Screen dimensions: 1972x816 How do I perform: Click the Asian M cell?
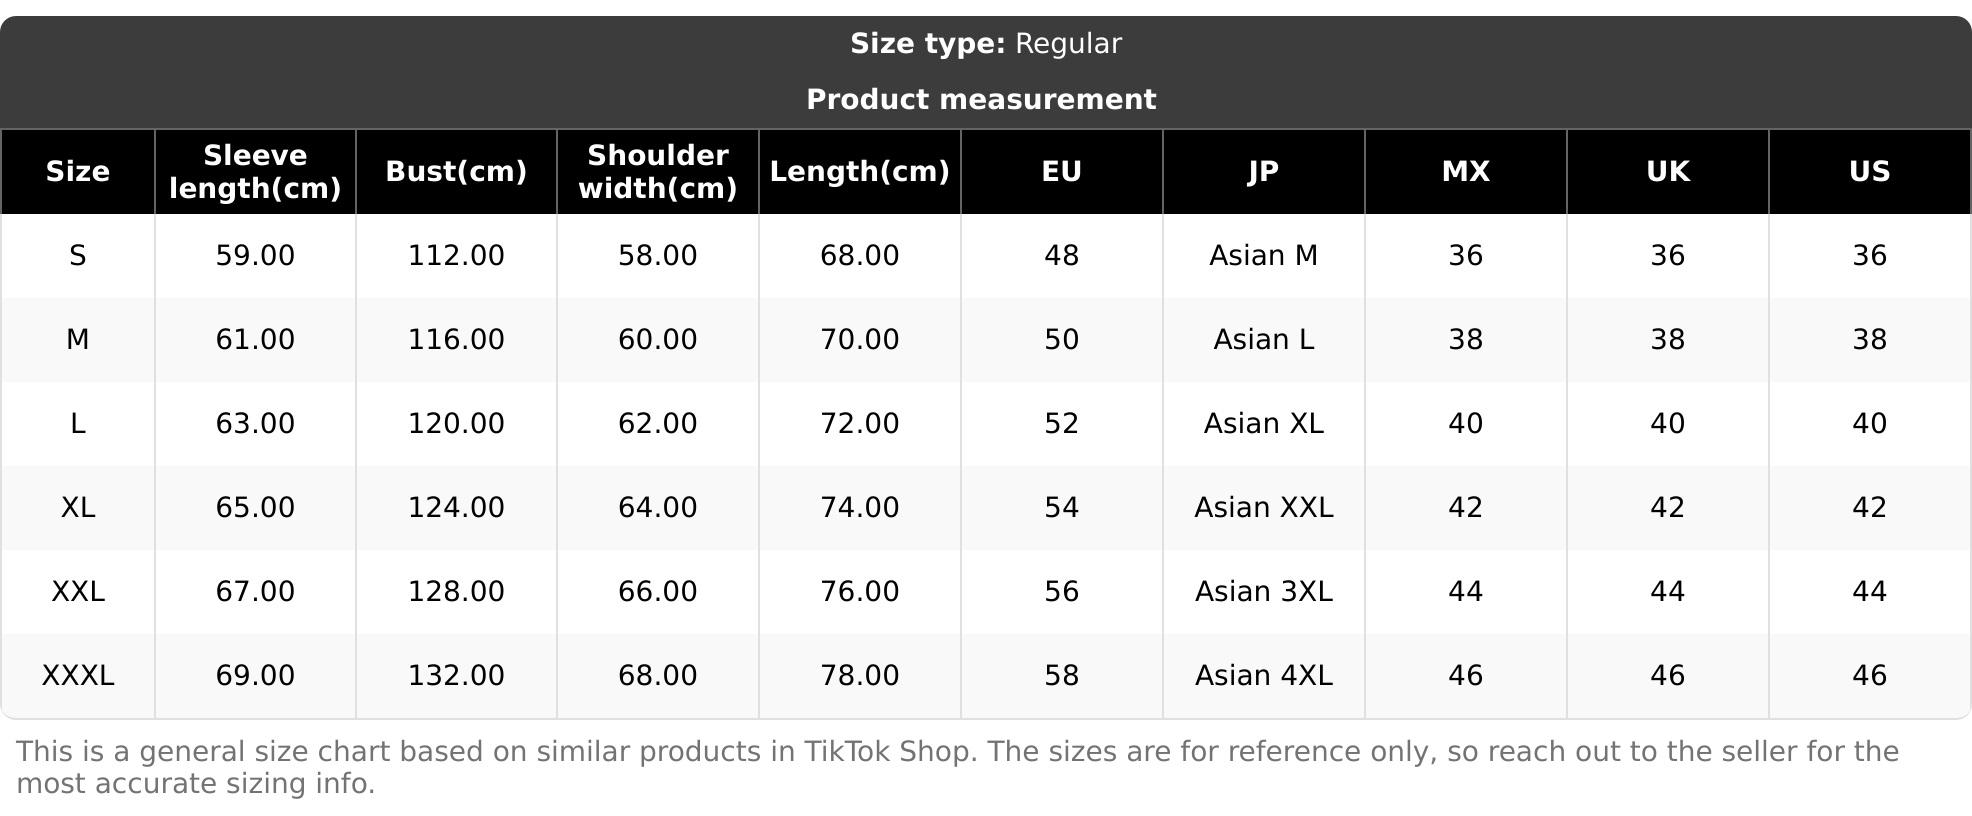[x=1263, y=256]
